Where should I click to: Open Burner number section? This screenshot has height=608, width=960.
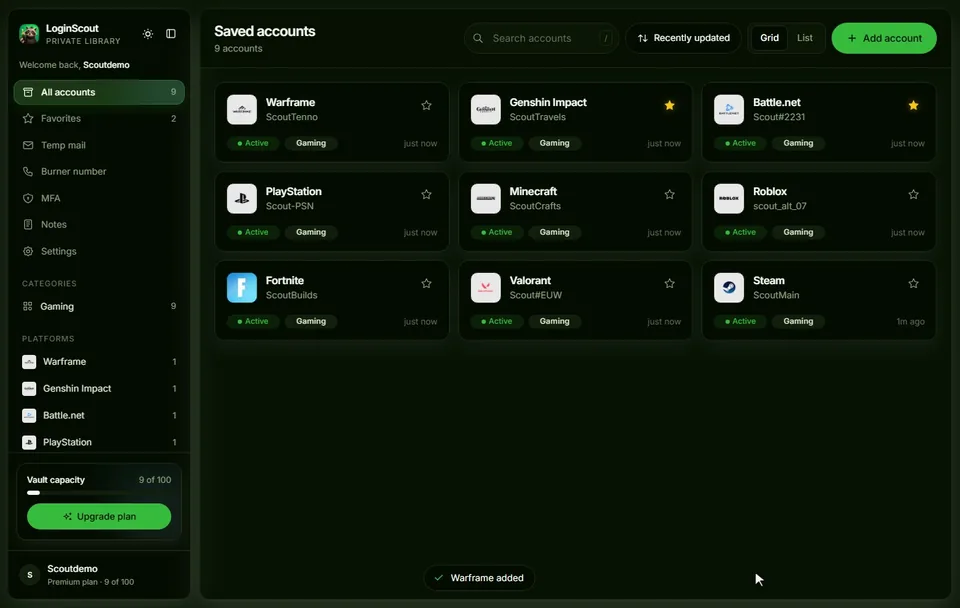99,171
